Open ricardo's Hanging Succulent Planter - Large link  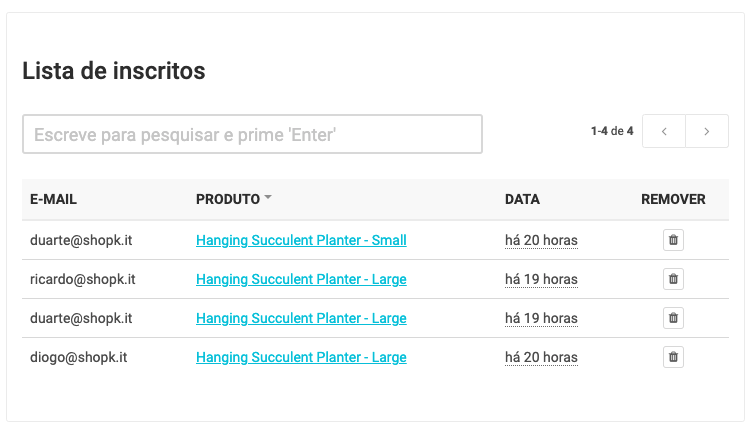point(301,279)
